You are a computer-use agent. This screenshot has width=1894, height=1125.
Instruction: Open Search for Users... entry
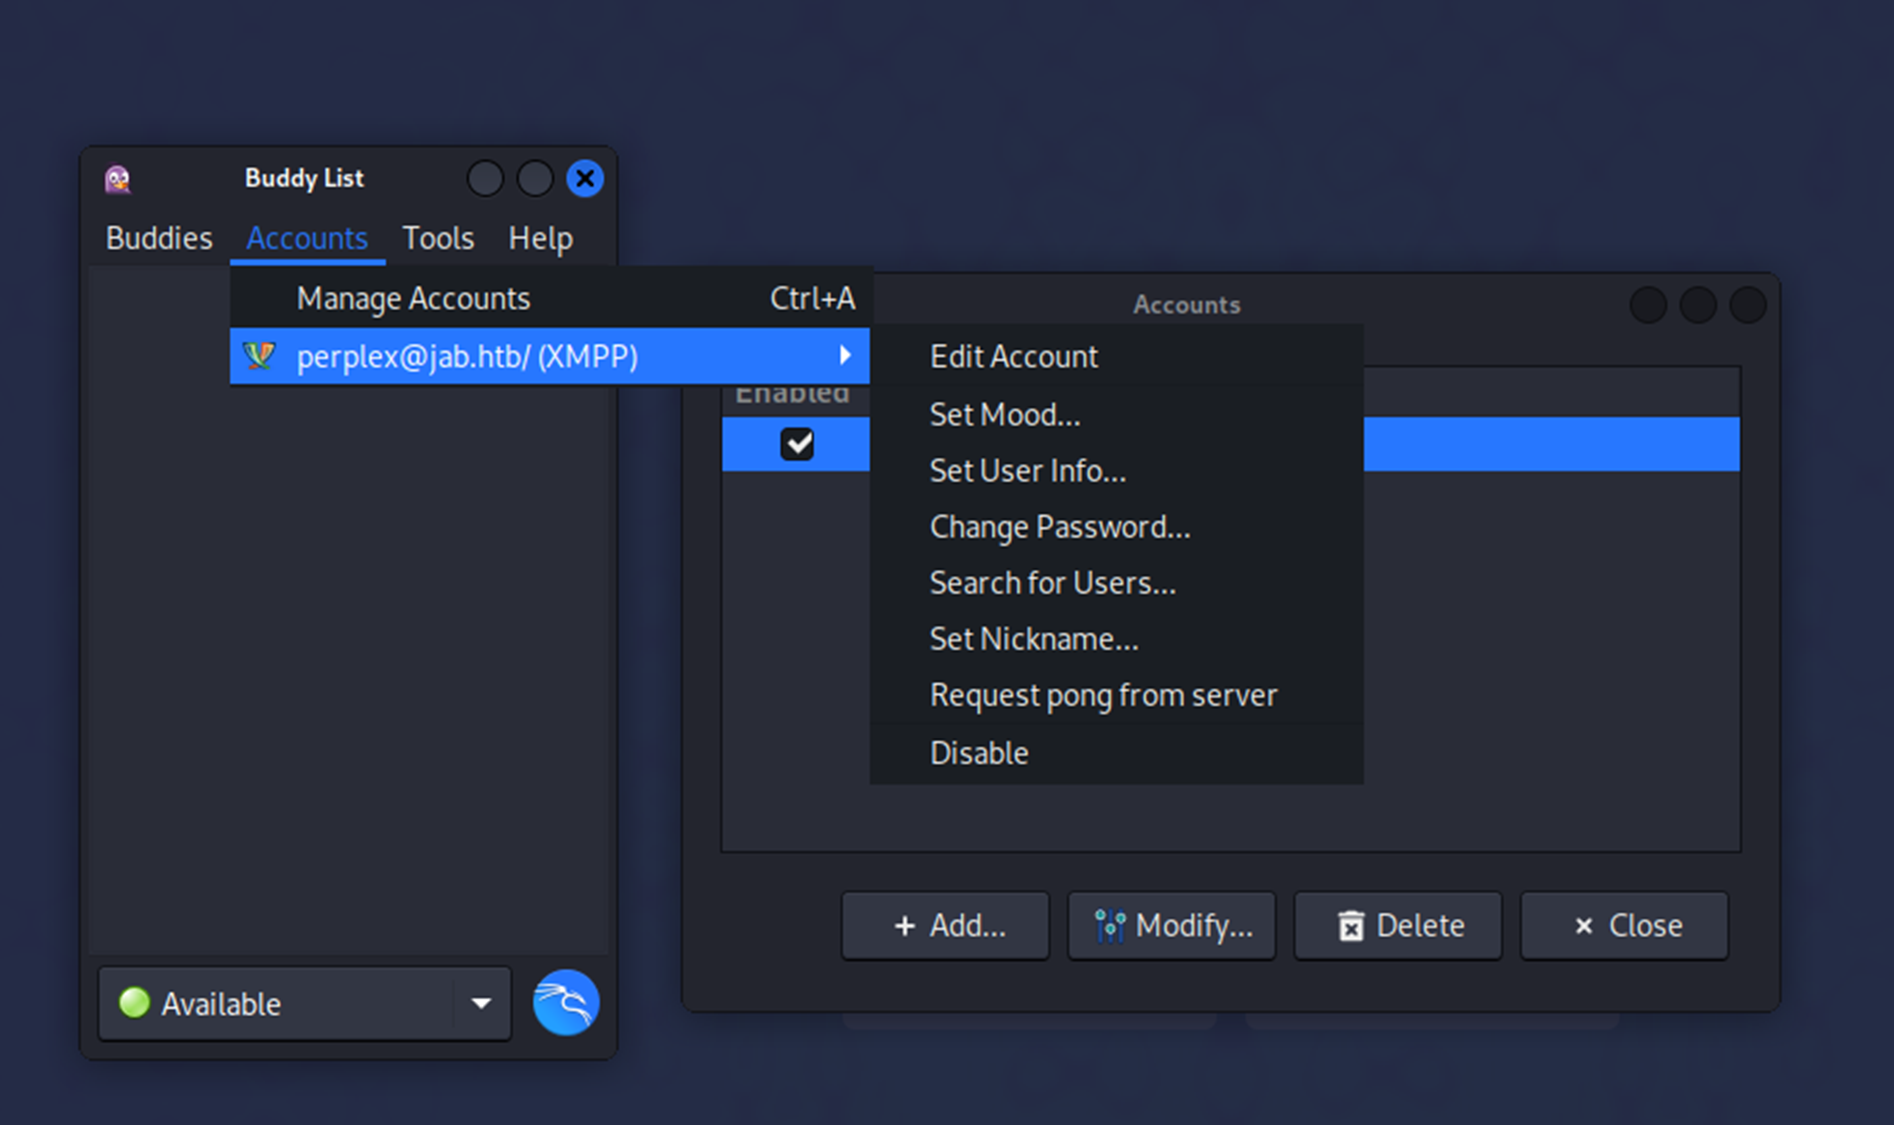click(1116, 582)
